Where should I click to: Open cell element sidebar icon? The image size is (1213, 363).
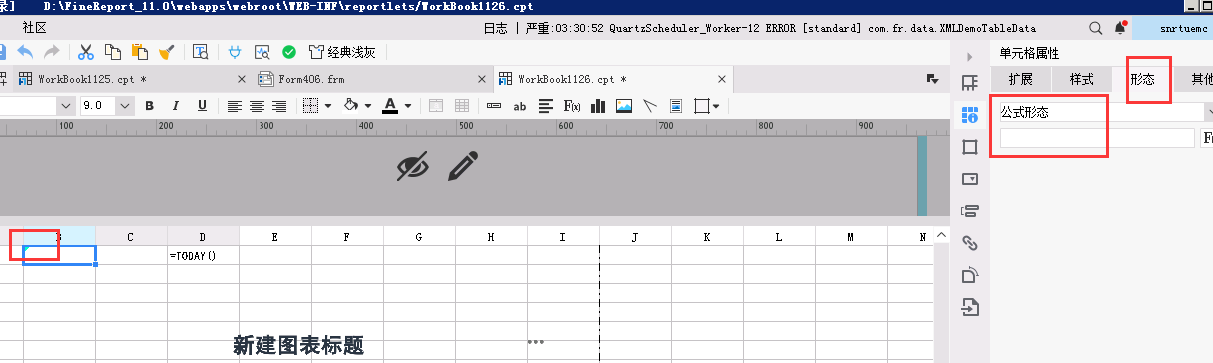coord(969,82)
